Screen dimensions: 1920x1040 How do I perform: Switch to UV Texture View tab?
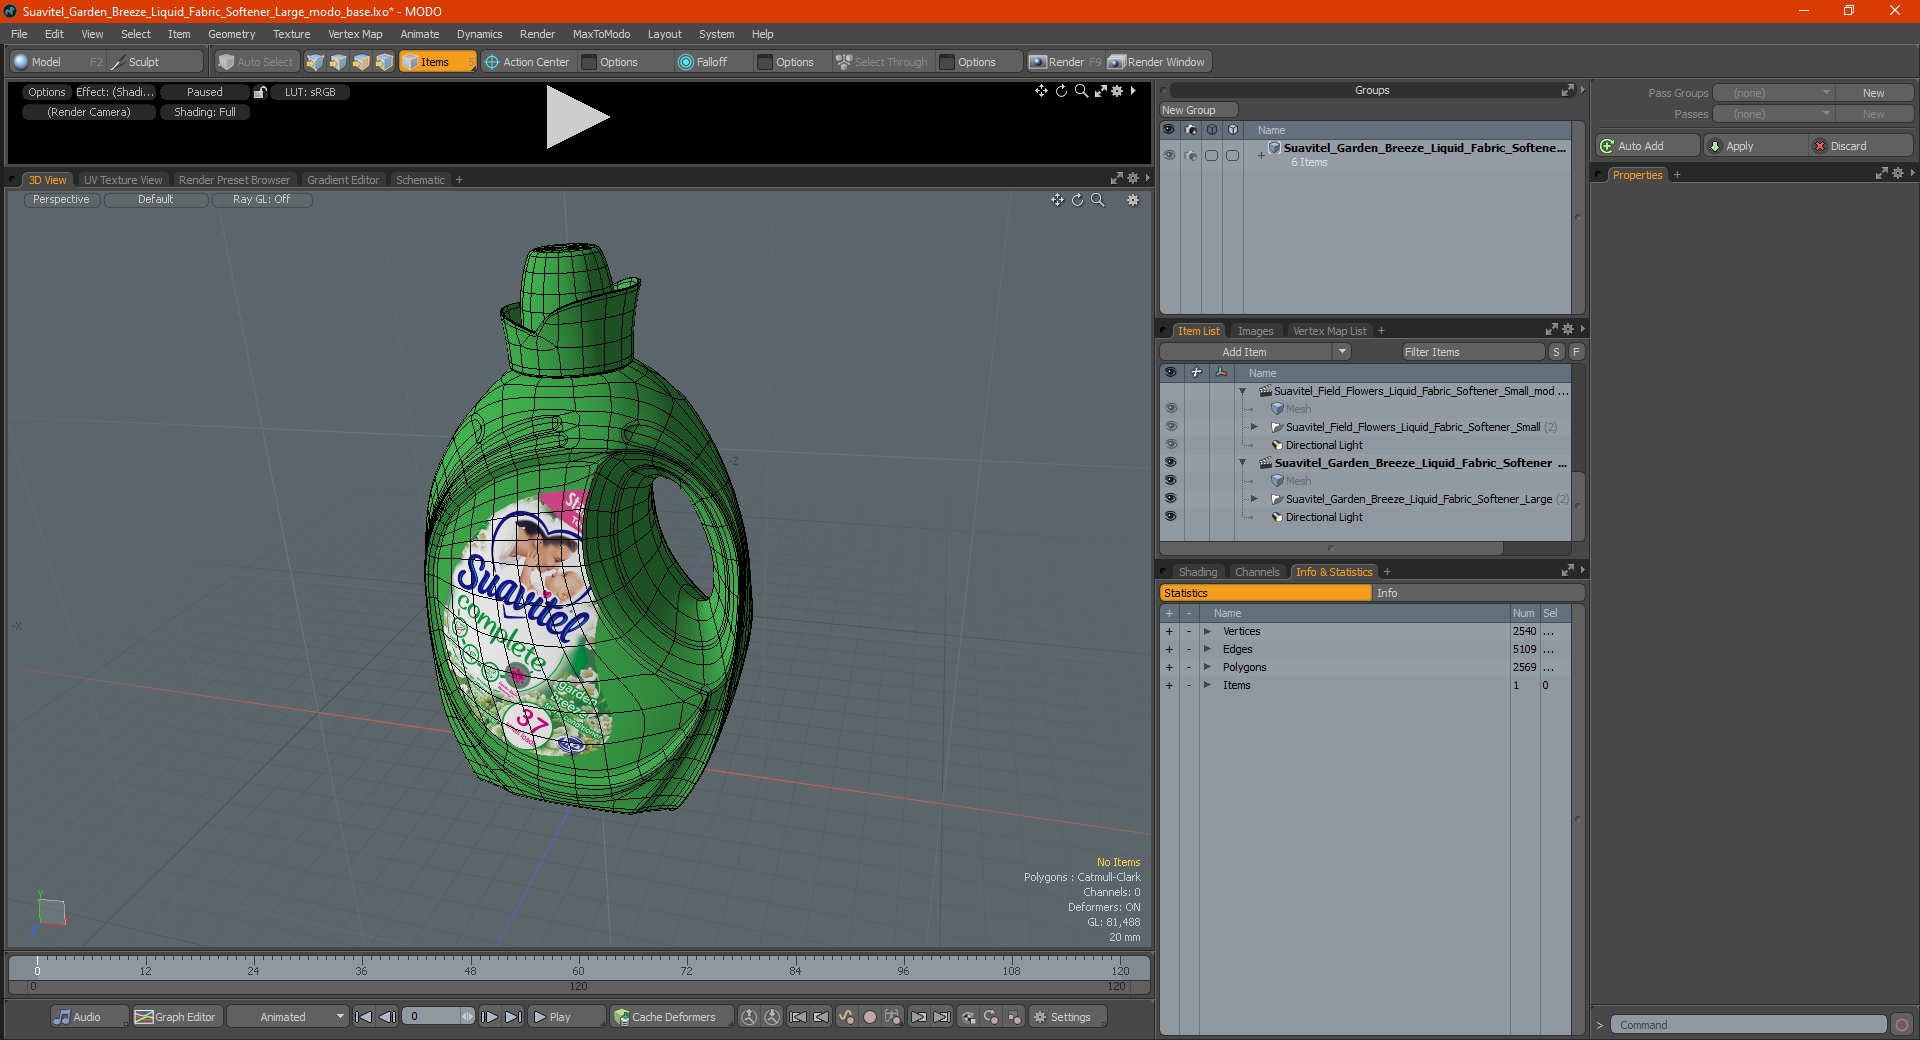(x=123, y=180)
